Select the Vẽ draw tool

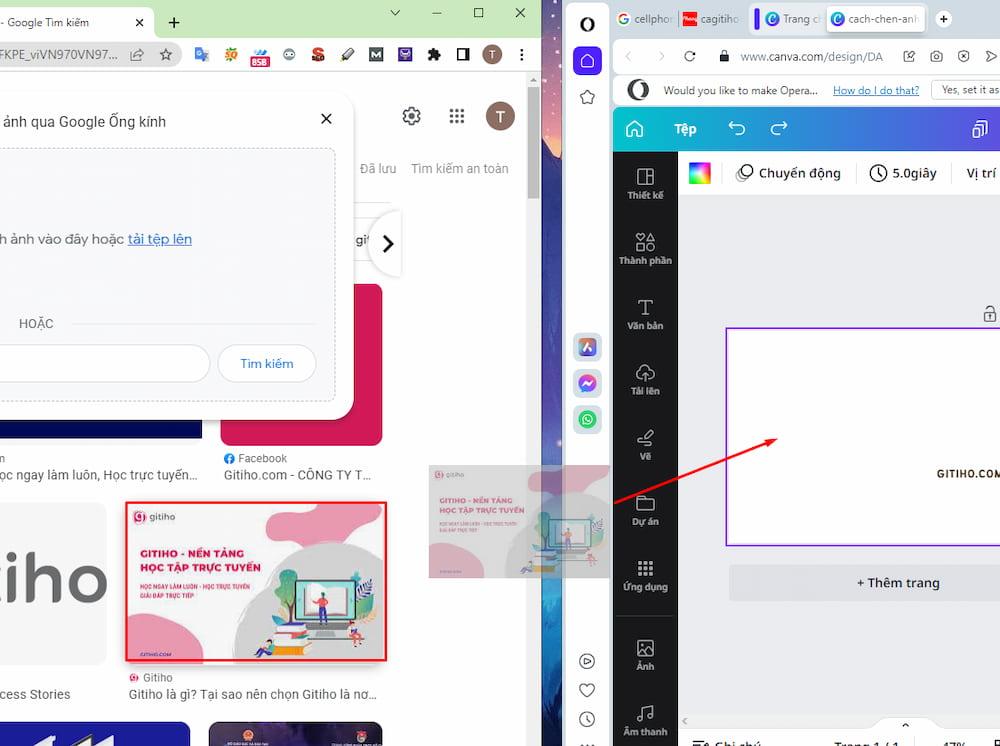(x=645, y=445)
